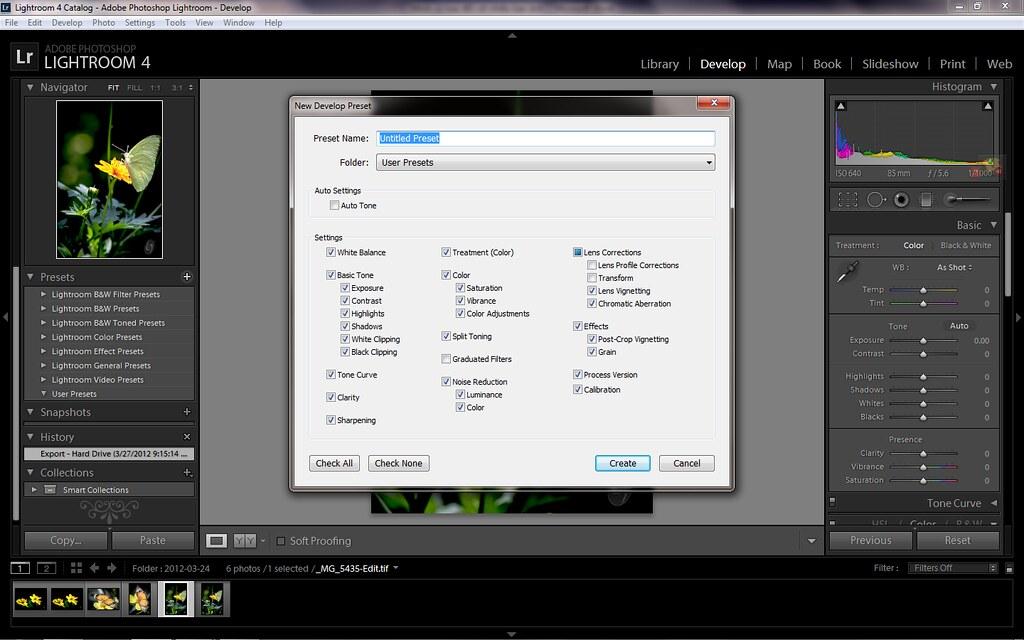Select second window display button 2
This screenshot has height=640, width=1024.
pyautogui.click(x=46, y=568)
